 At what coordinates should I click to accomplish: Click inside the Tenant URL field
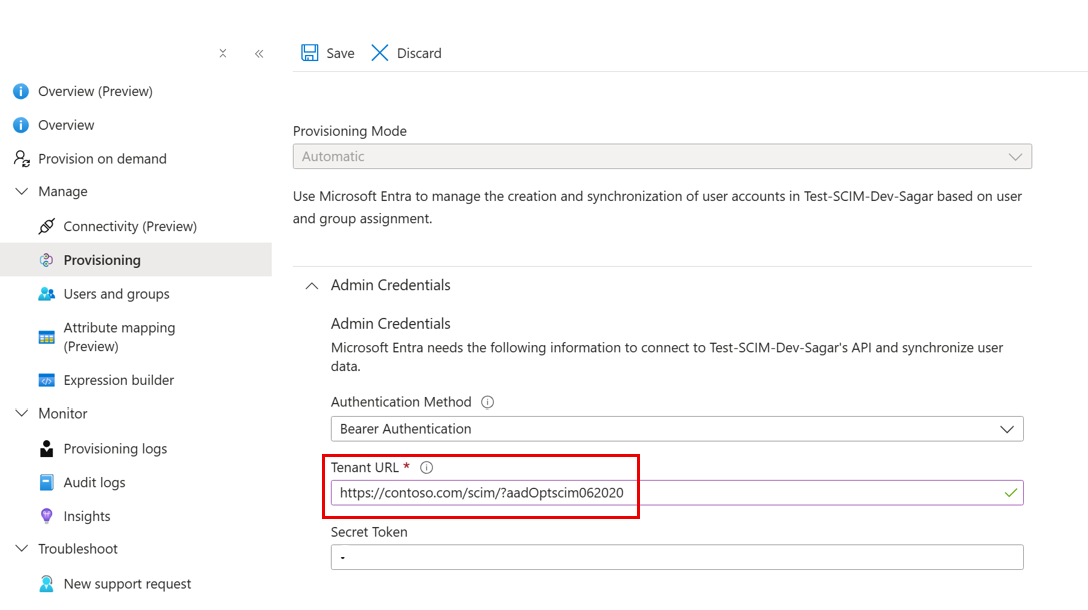pyautogui.click(x=677, y=493)
